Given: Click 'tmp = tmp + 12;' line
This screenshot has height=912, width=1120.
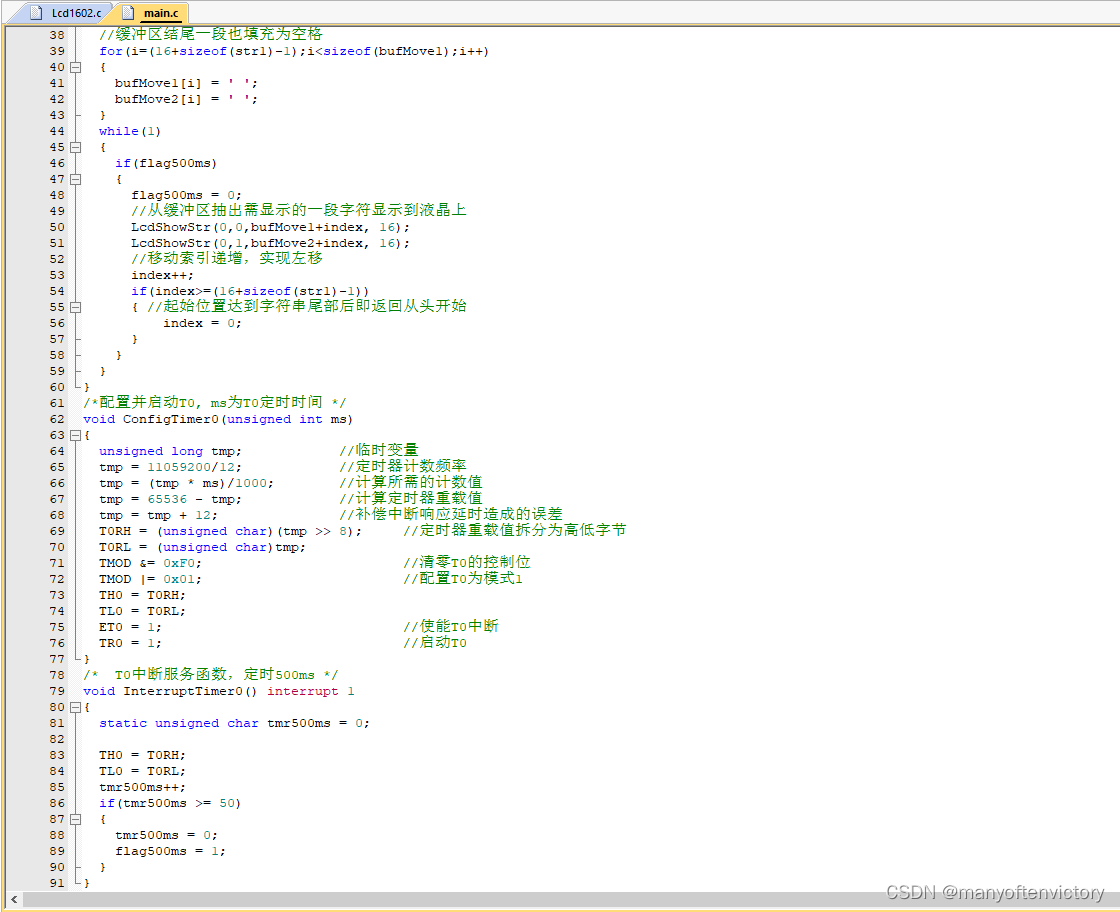Looking at the screenshot, I should tap(158, 515).
